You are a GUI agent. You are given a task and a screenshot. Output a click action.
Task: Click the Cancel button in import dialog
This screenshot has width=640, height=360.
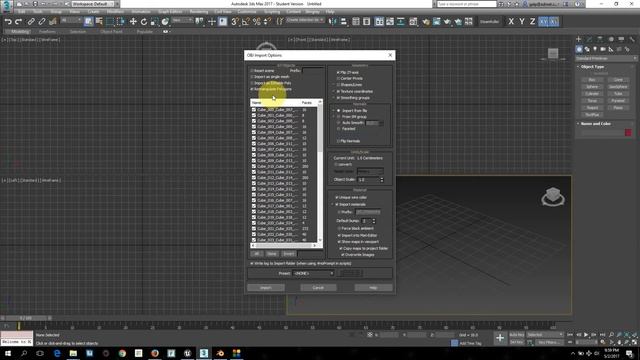click(x=318, y=288)
